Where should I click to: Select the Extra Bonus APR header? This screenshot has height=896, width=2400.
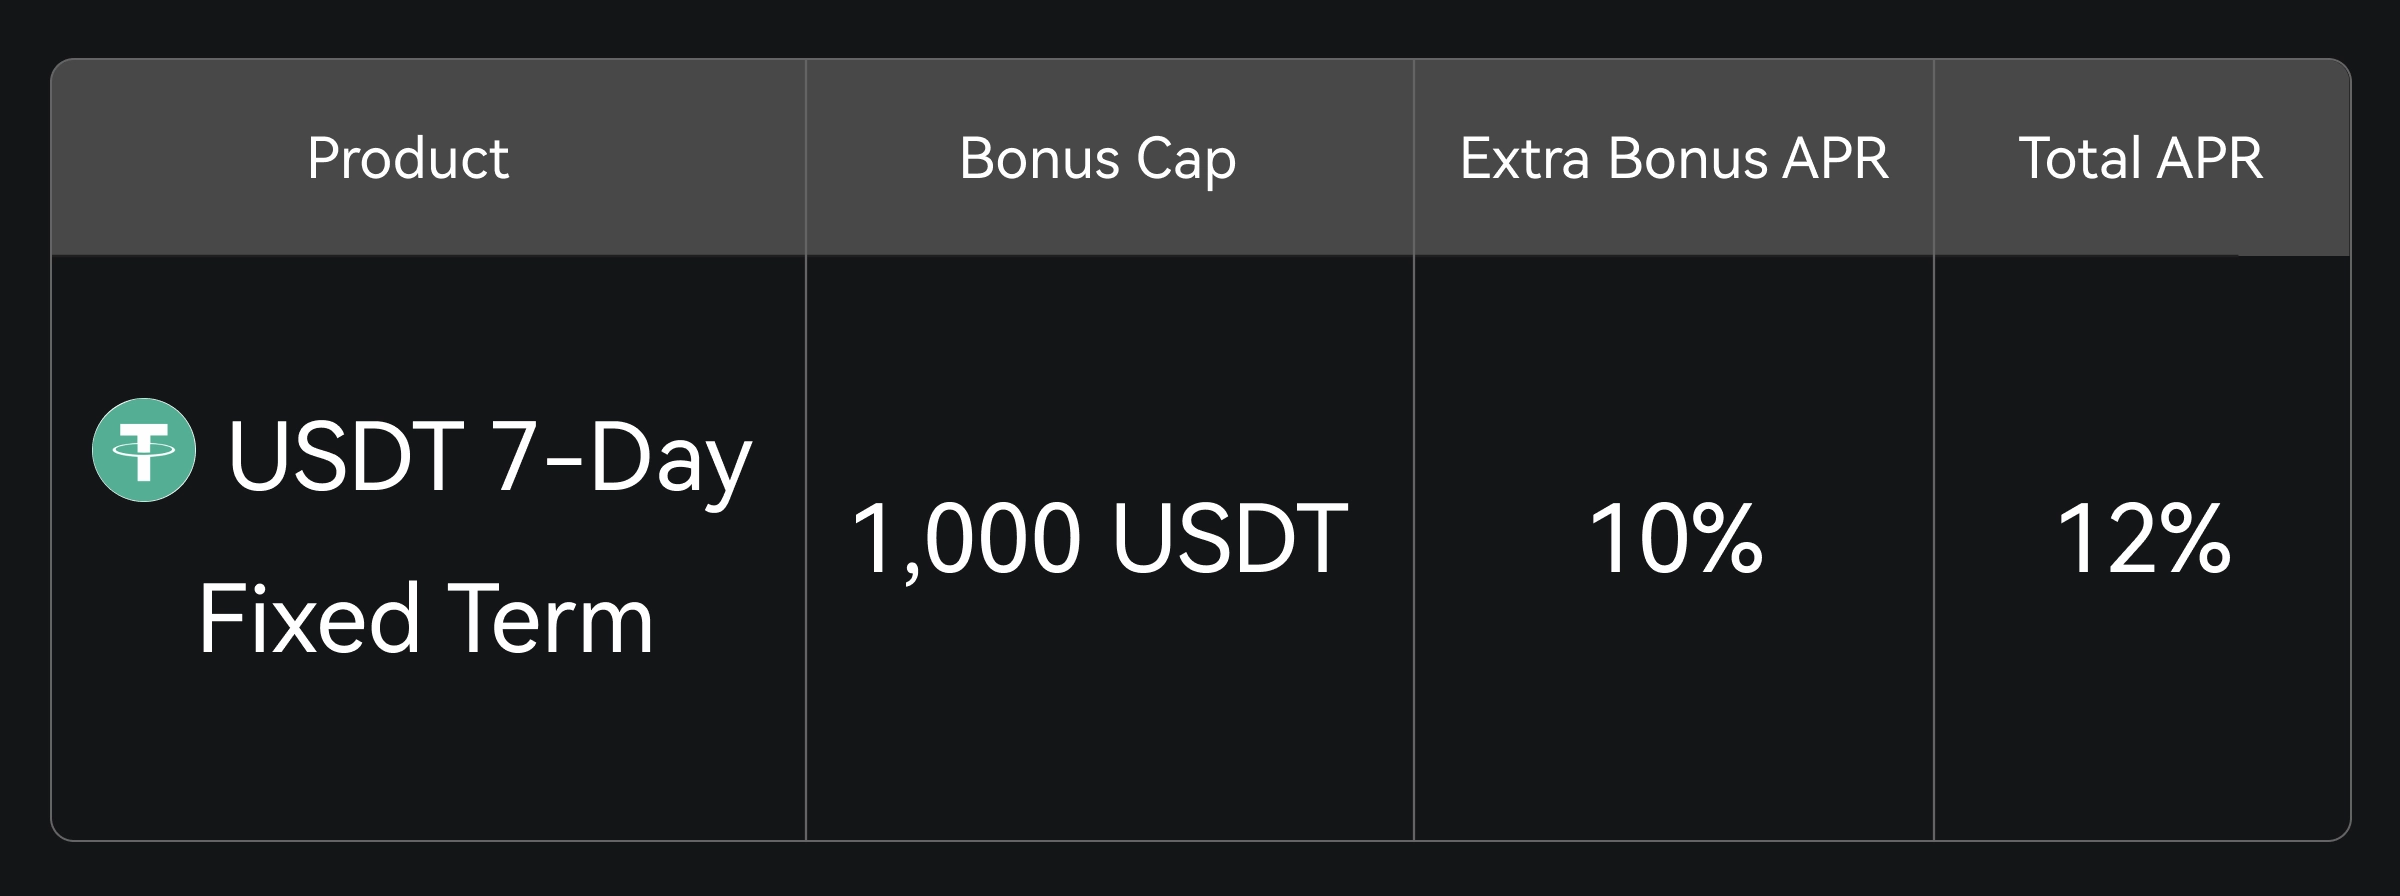1674,159
